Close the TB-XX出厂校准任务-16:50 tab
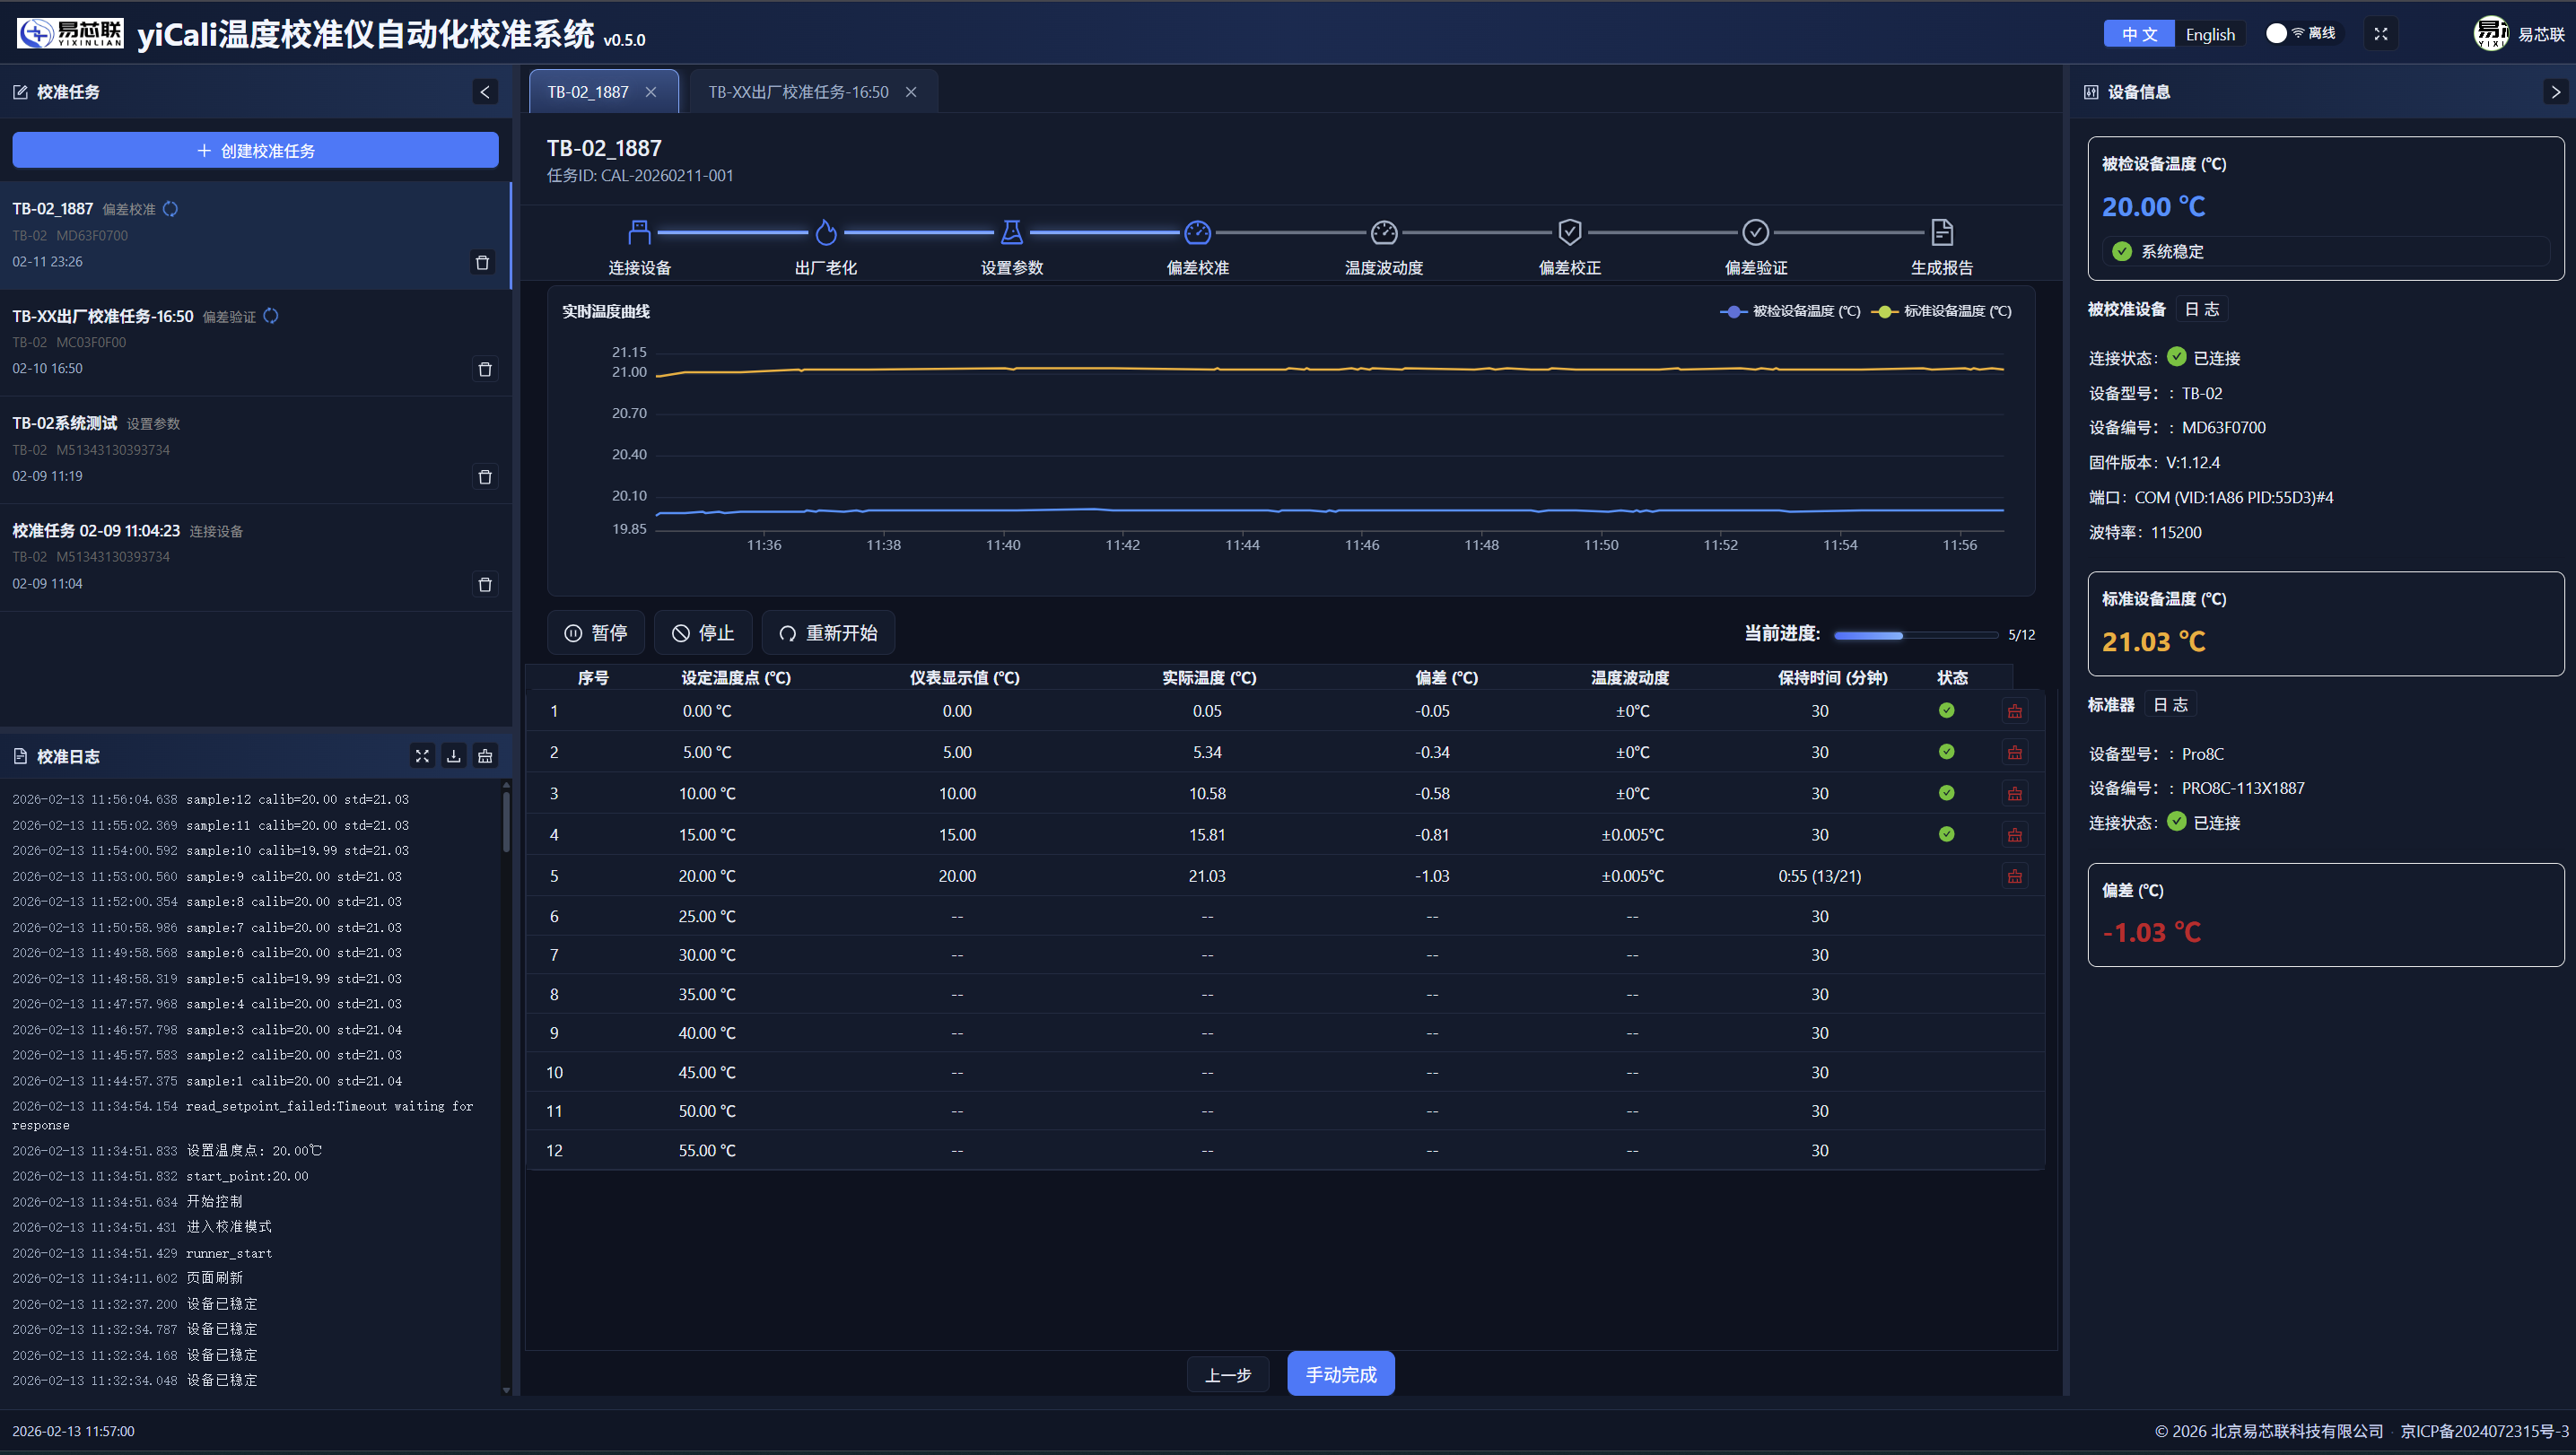 point(911,92)
